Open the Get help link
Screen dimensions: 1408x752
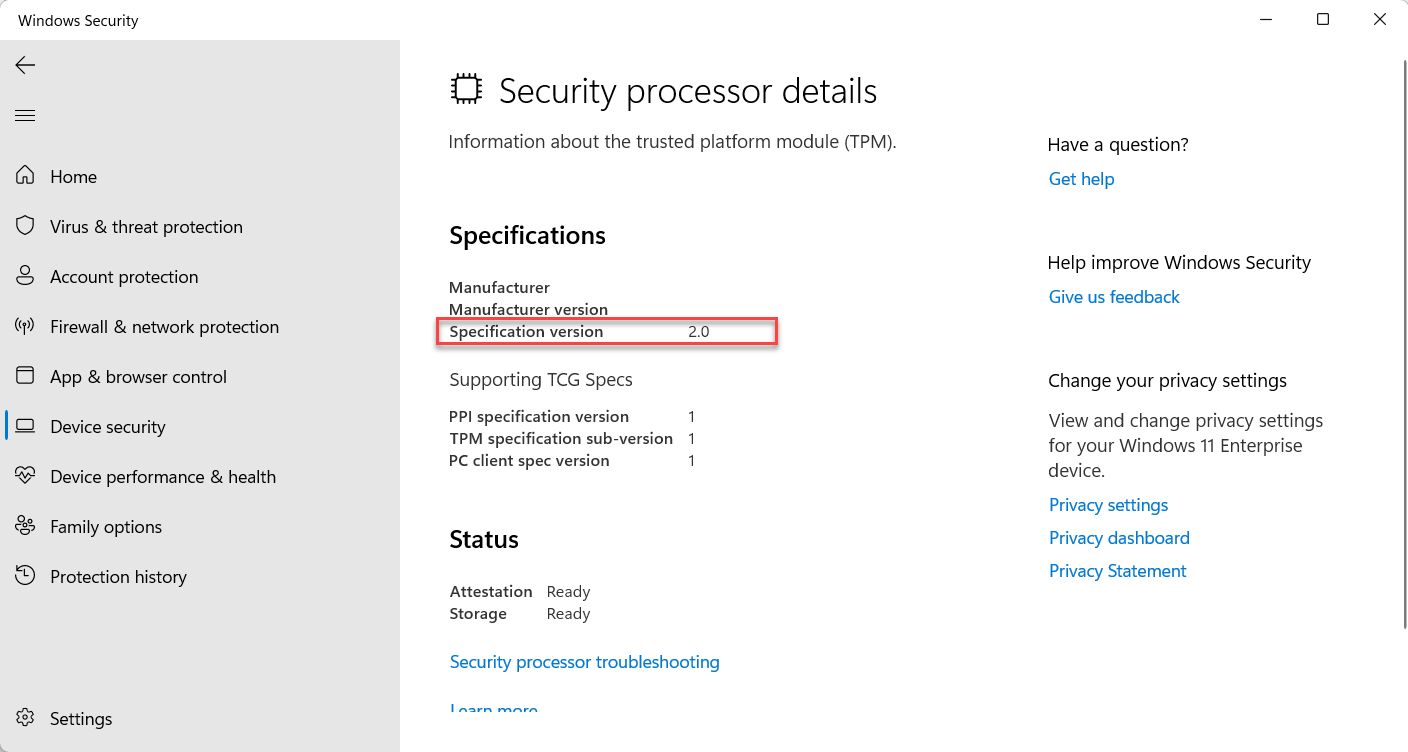tap(1081, 179)
